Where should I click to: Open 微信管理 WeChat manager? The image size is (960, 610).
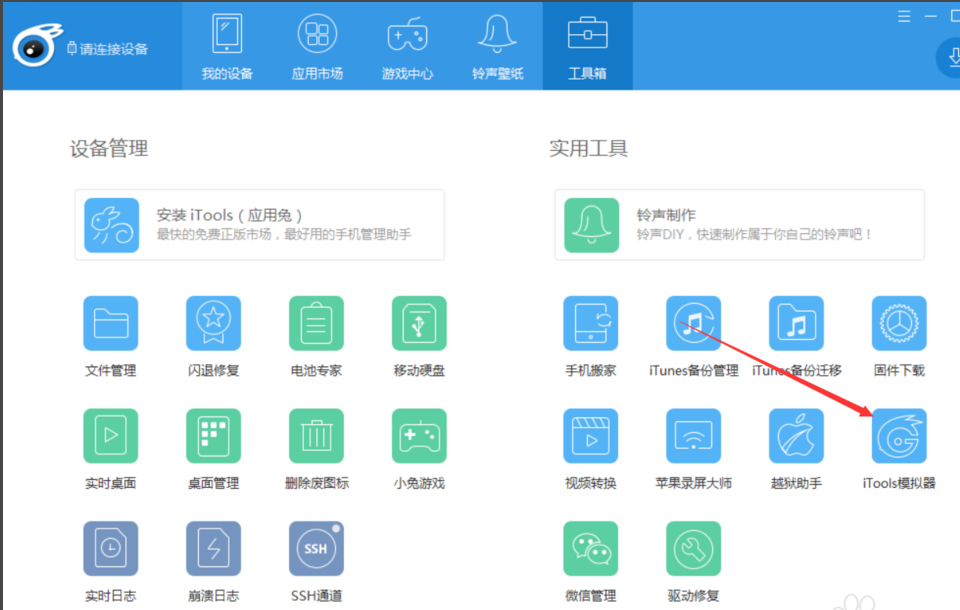pyautogui.click(x=590, y=549)
